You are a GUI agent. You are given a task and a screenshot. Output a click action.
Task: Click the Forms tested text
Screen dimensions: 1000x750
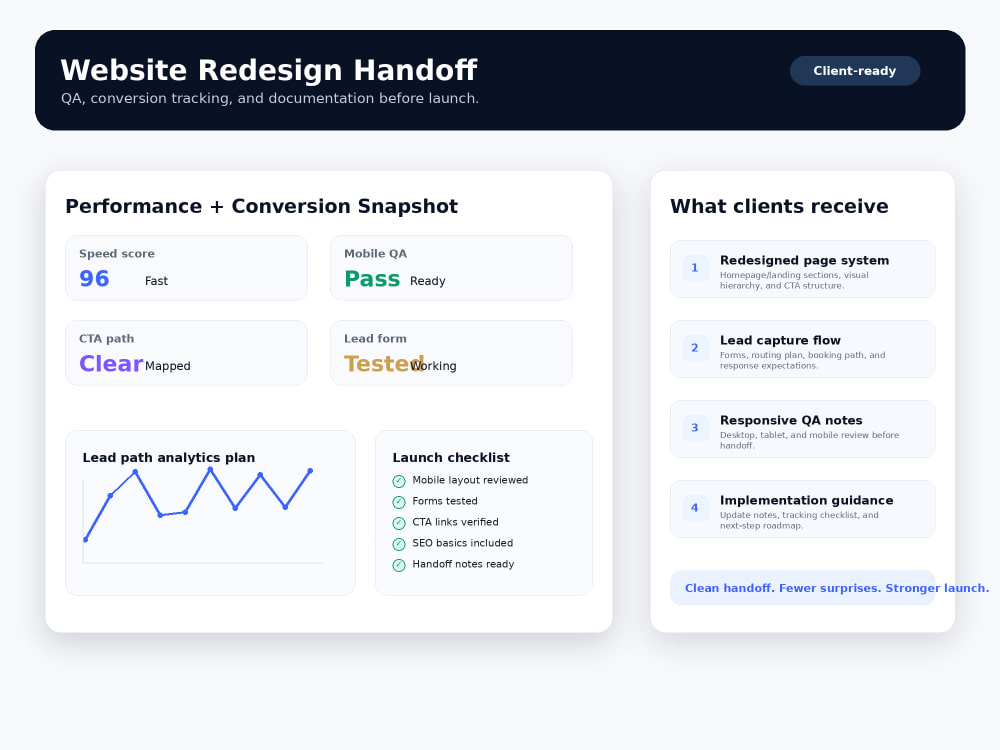click(x=445, y=501)
